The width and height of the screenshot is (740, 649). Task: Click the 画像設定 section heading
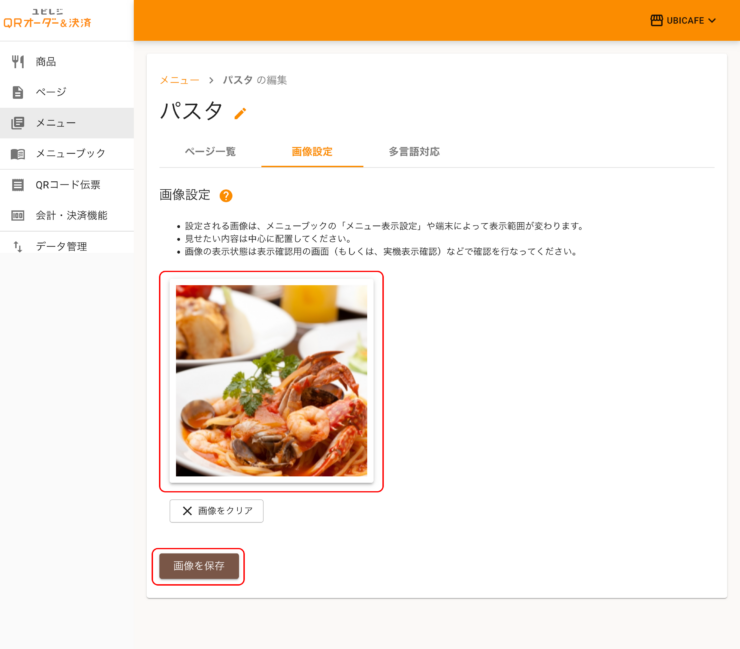coord(185,195)
